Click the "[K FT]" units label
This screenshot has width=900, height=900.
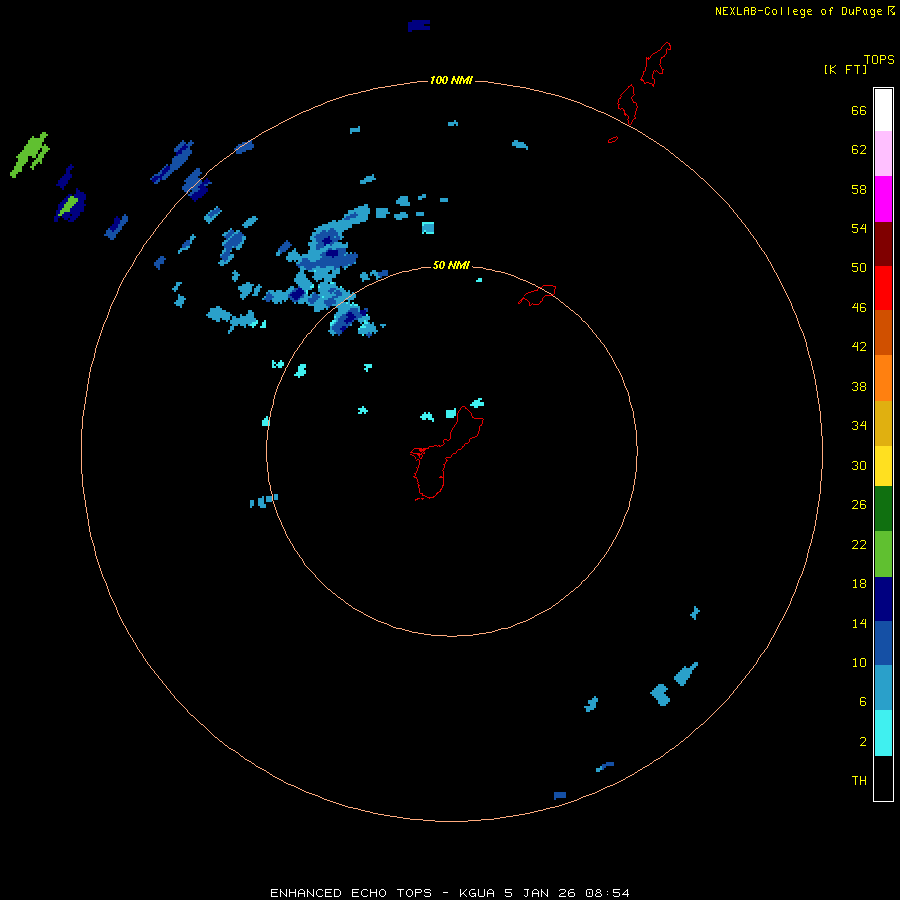[x=845, y=69]
